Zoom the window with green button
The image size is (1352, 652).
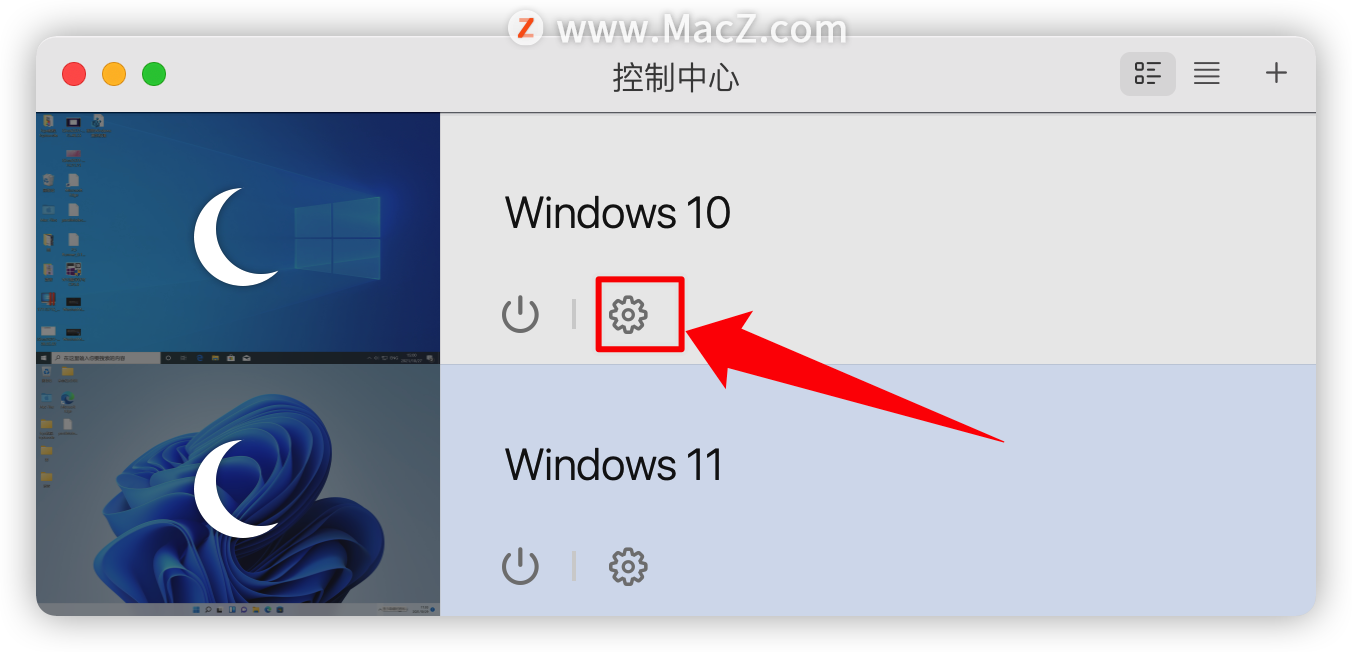point(154,74)
